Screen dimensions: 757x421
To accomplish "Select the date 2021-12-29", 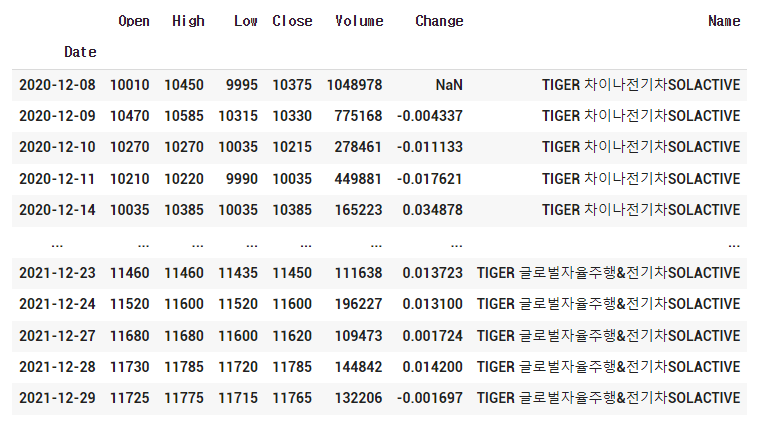I will click(x=57, y=398).
